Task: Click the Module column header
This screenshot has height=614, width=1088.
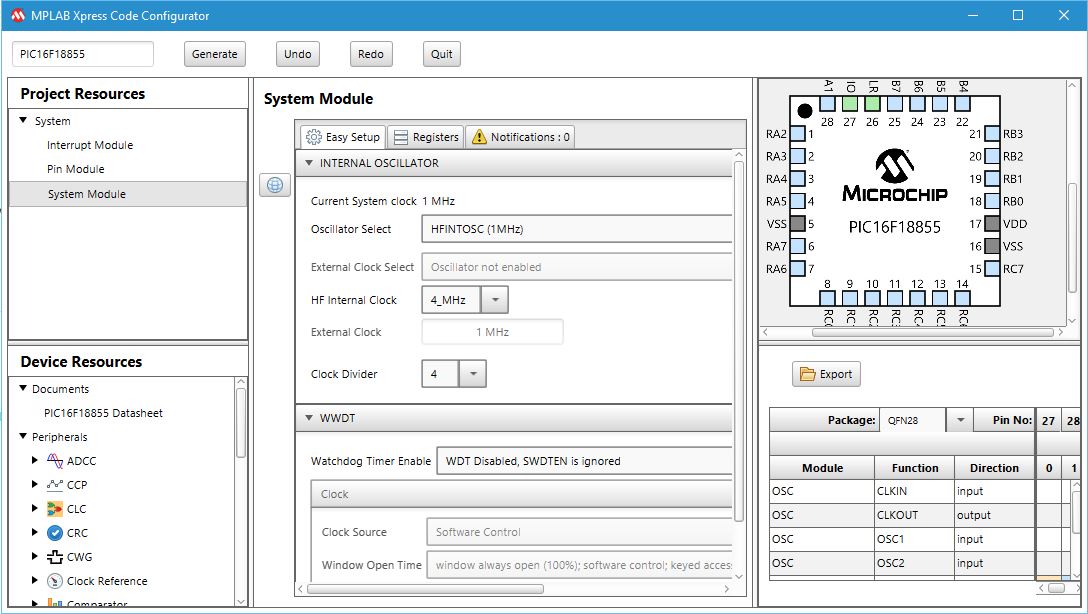Action: 822,468
